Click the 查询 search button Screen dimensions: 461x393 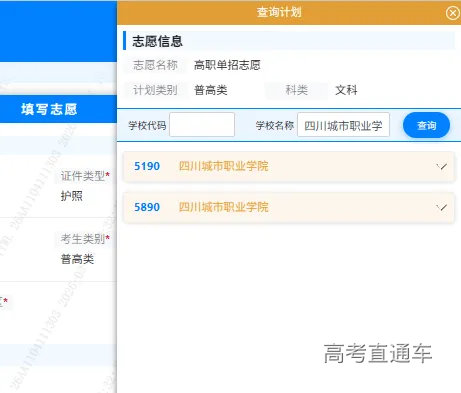[x=426, y=125]
